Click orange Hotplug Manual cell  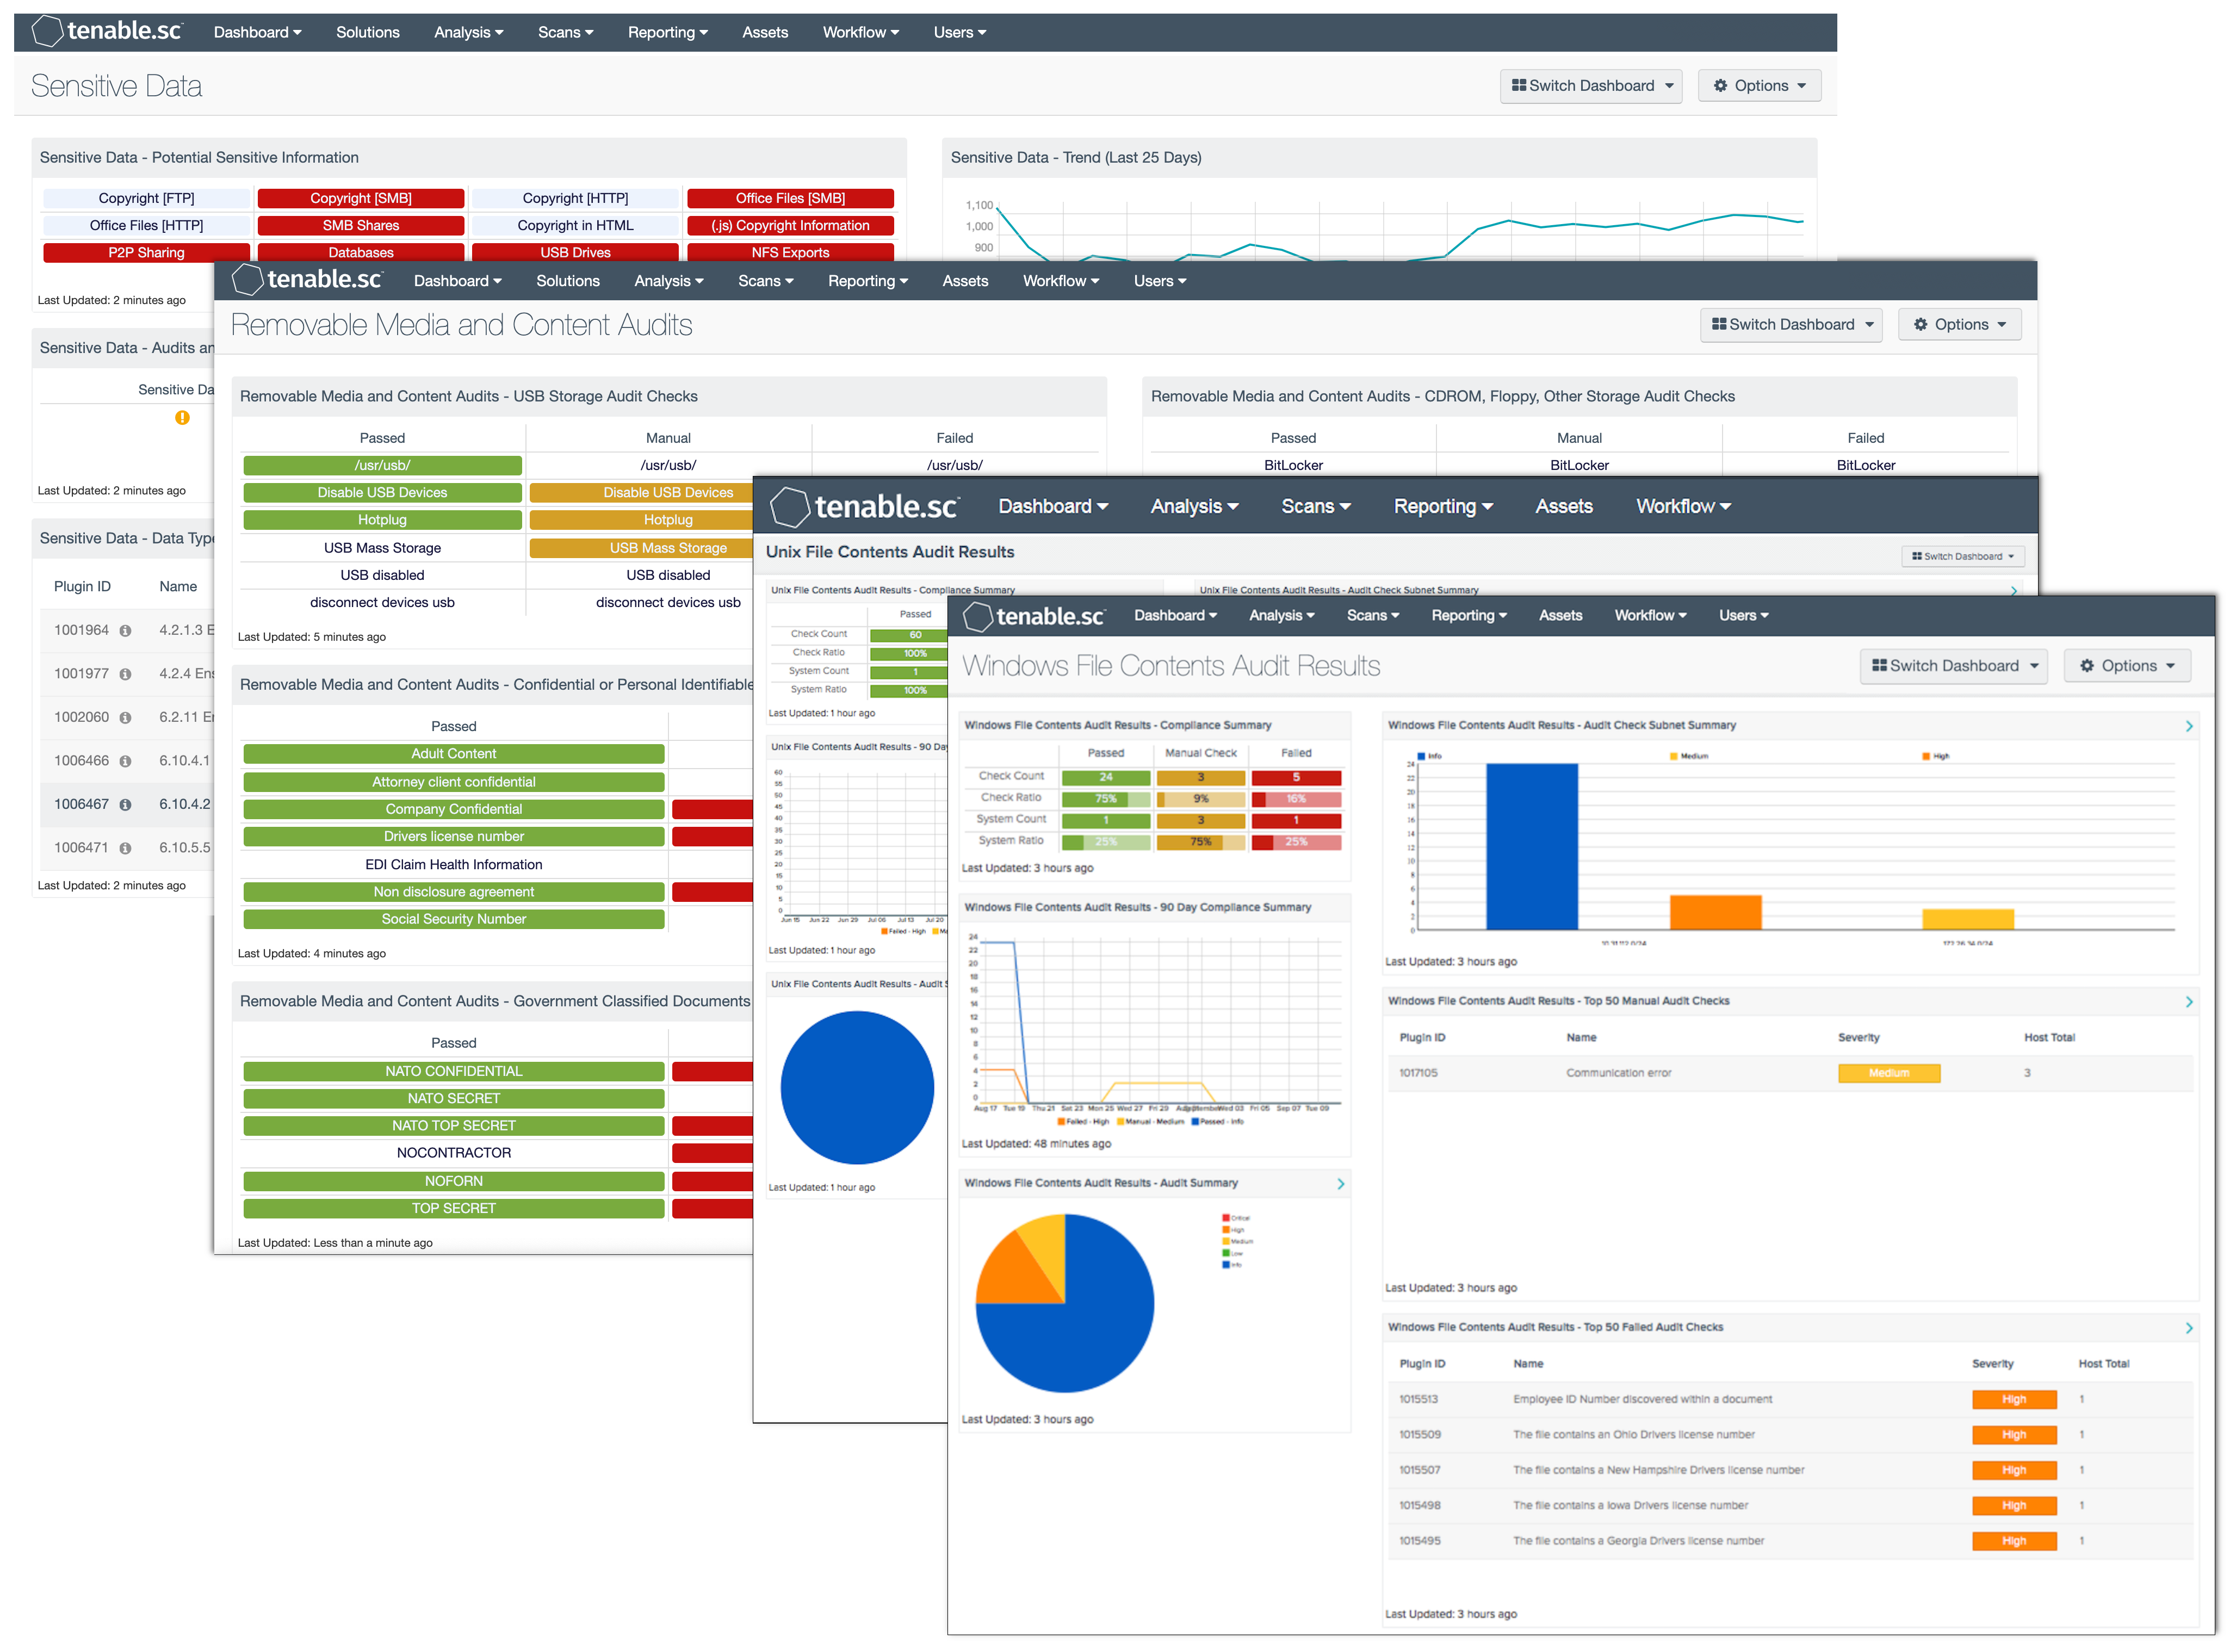(x=641, y=520)
